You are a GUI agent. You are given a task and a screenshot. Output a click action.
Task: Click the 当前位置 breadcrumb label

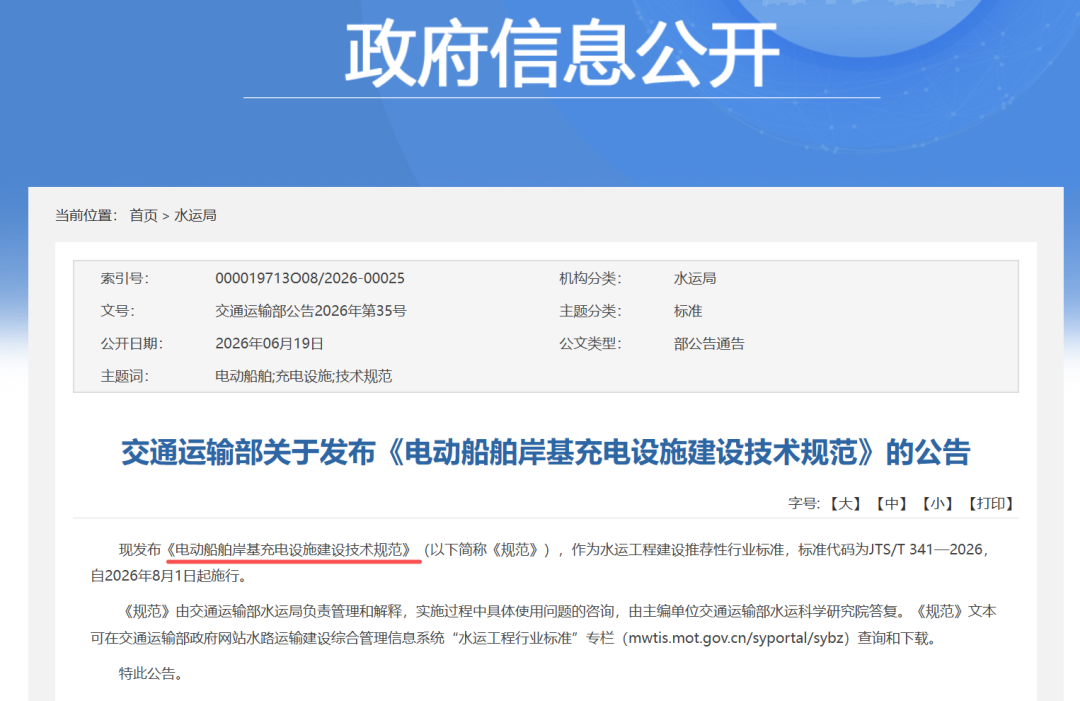[x=86, y=216]
